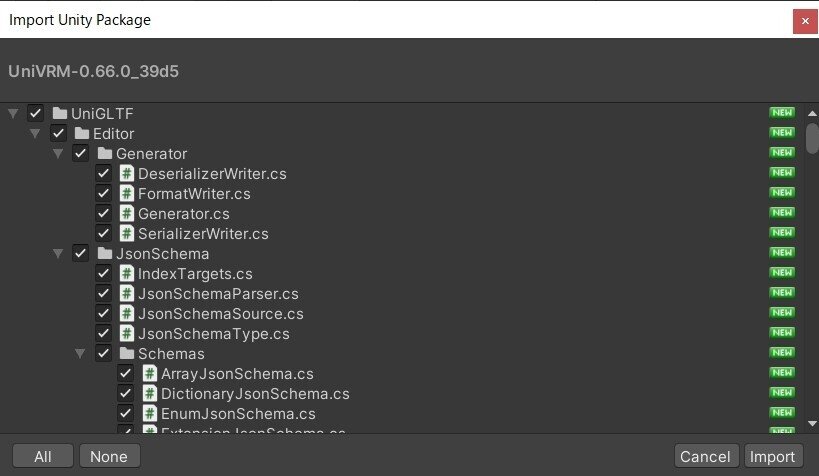Toggle the ArrayJsonSchema.cs checkbox
The width and height of the screenshot is (819, 476).
click(x=126, y=373)
